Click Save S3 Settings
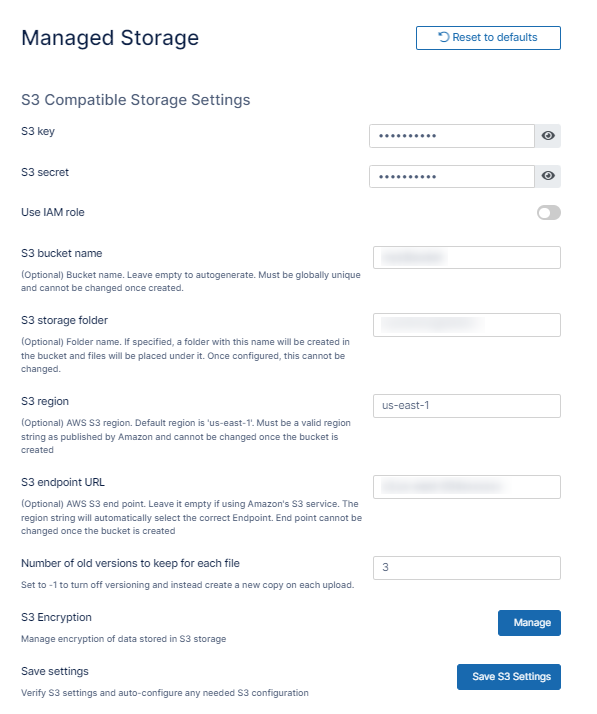The image size is (597, 714). 509,677
